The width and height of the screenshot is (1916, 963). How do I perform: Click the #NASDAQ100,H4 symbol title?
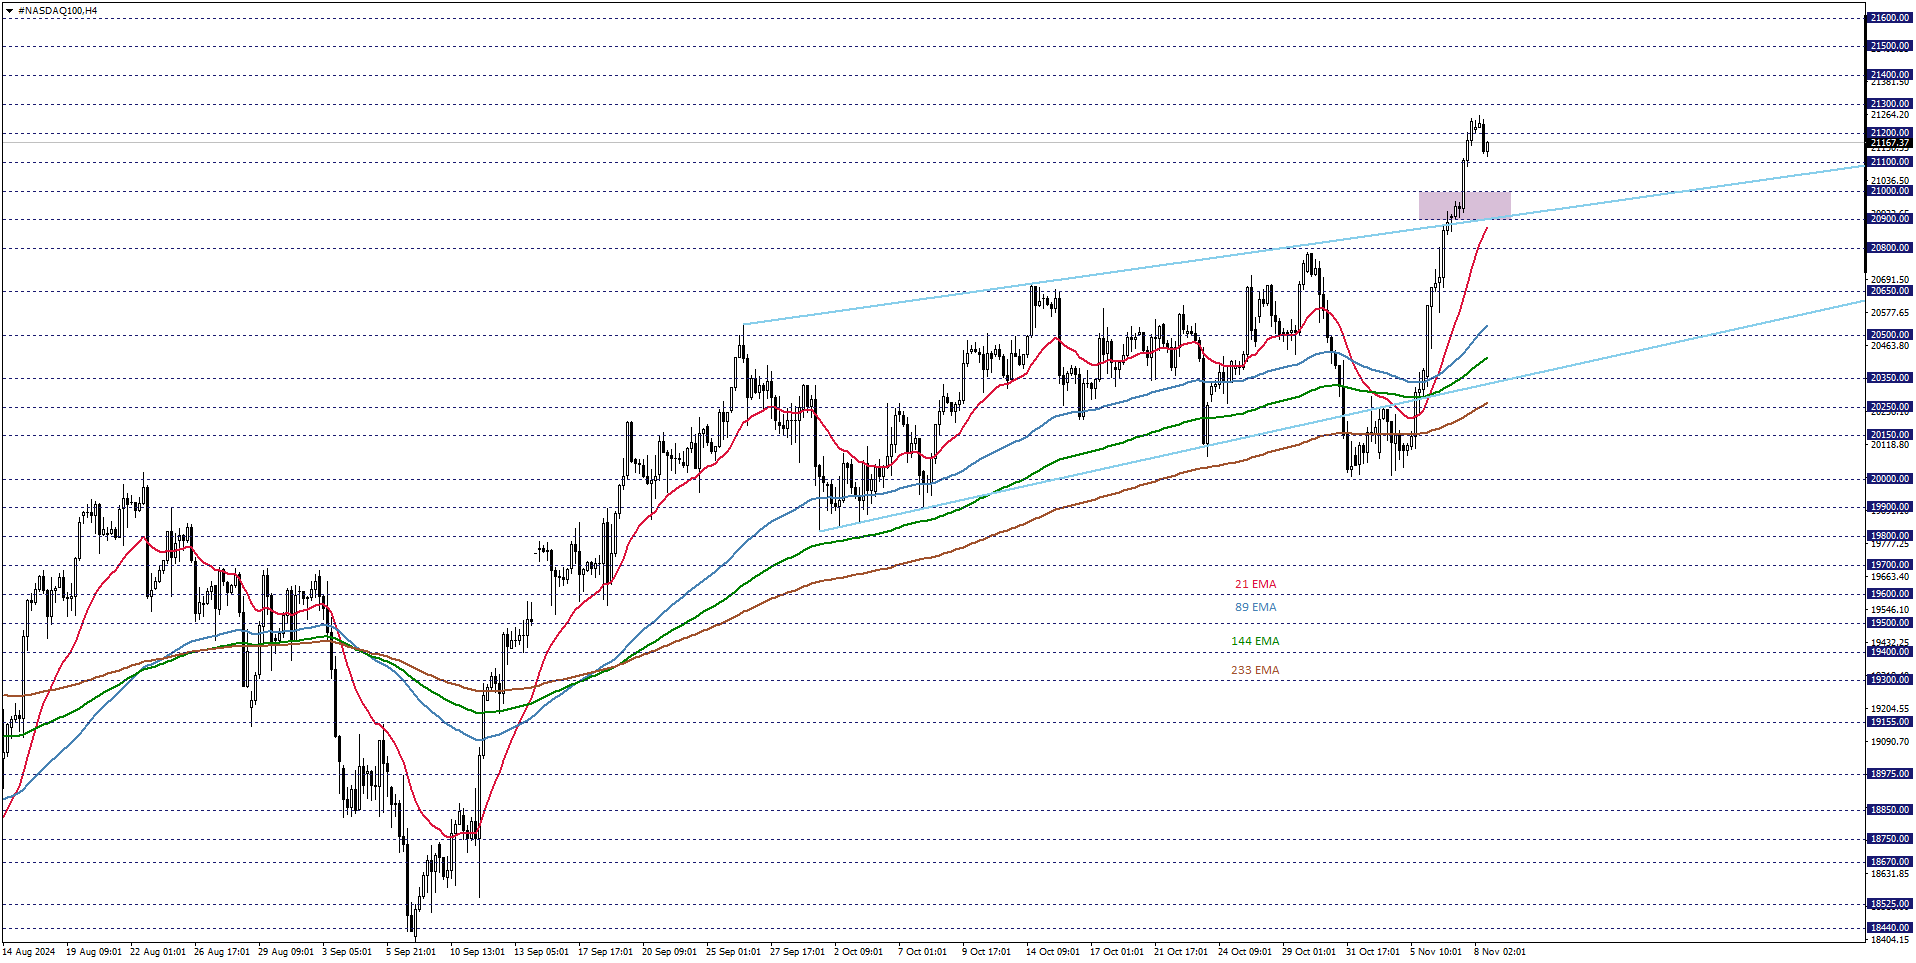click(x=58, y=11)
